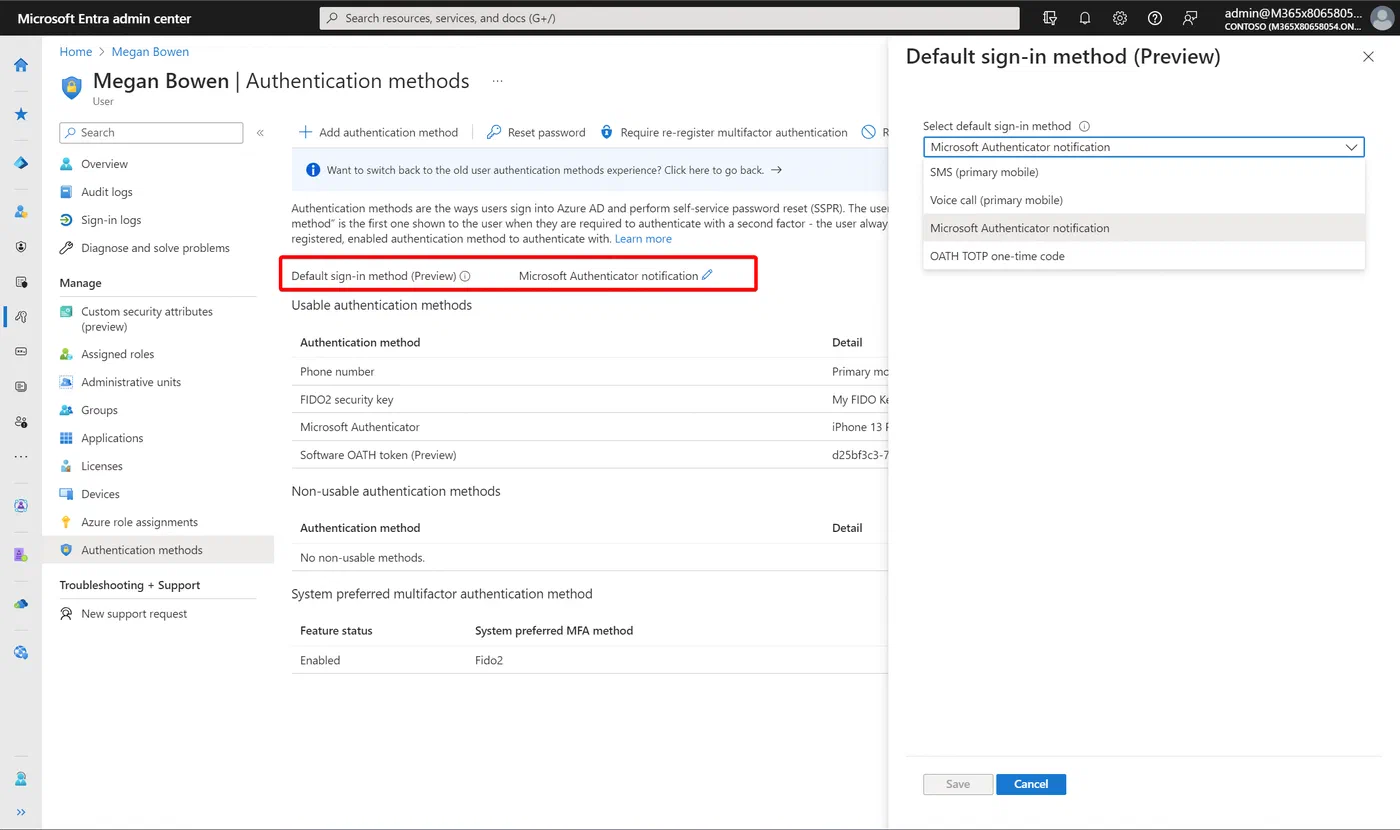This screenshot has width=1400, height=830.
Task: Click the admin account avatar
Action: [x=1381, y=18]
